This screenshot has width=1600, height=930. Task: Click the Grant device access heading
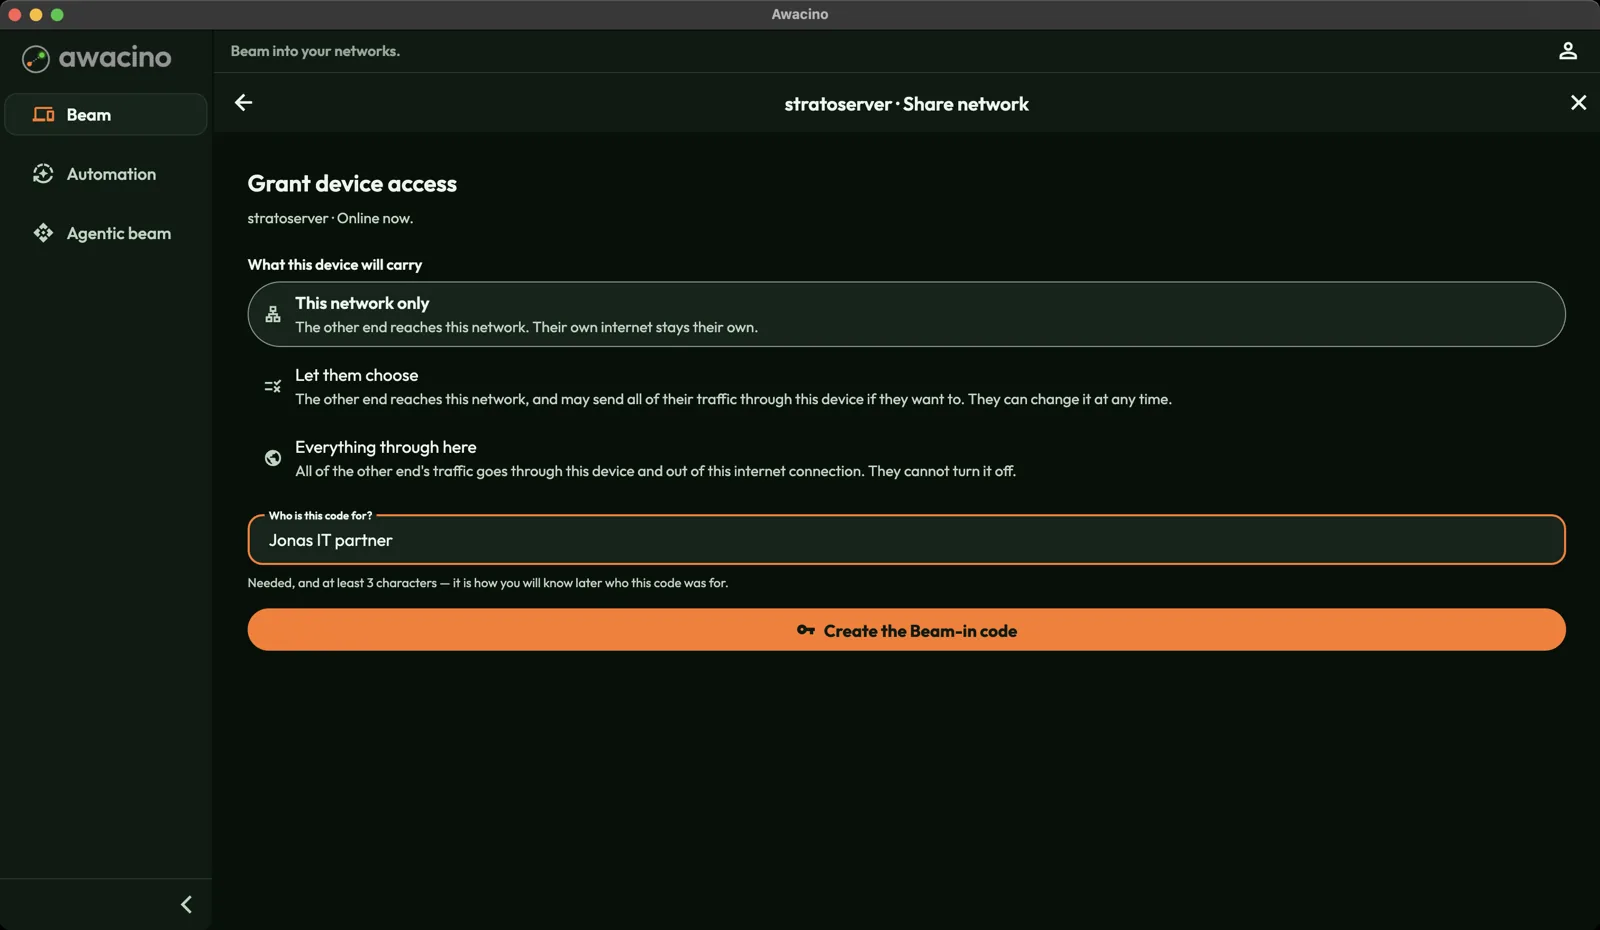click(352, 184)
